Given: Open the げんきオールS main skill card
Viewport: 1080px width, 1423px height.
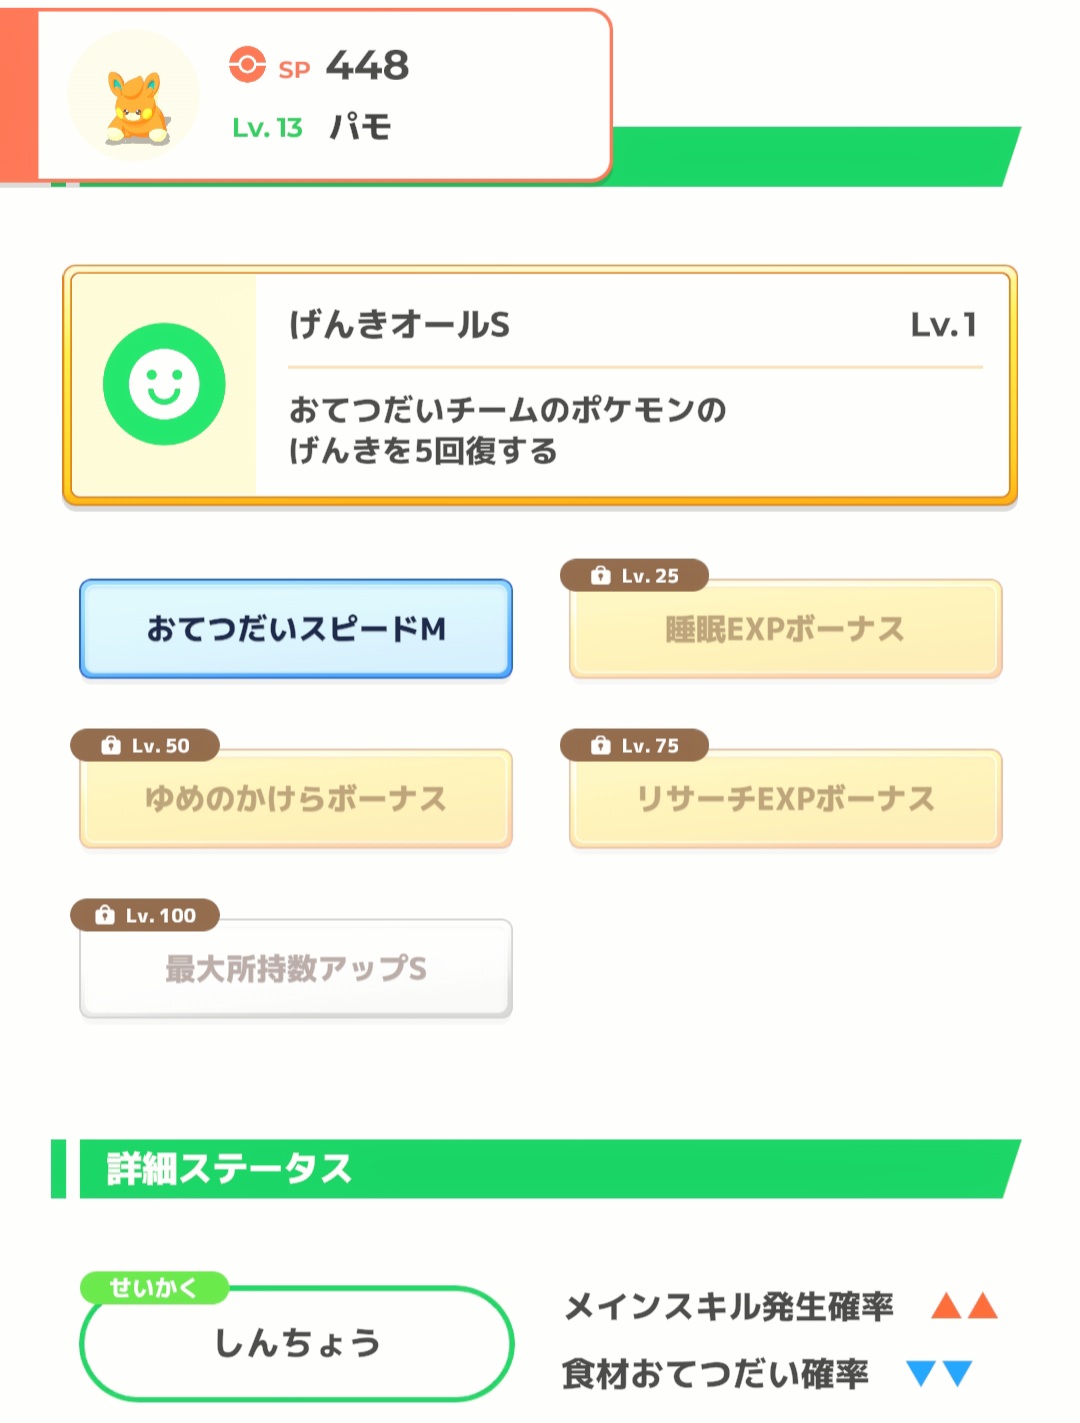Looking at the screenshot, I should click(x=540, y=385).
